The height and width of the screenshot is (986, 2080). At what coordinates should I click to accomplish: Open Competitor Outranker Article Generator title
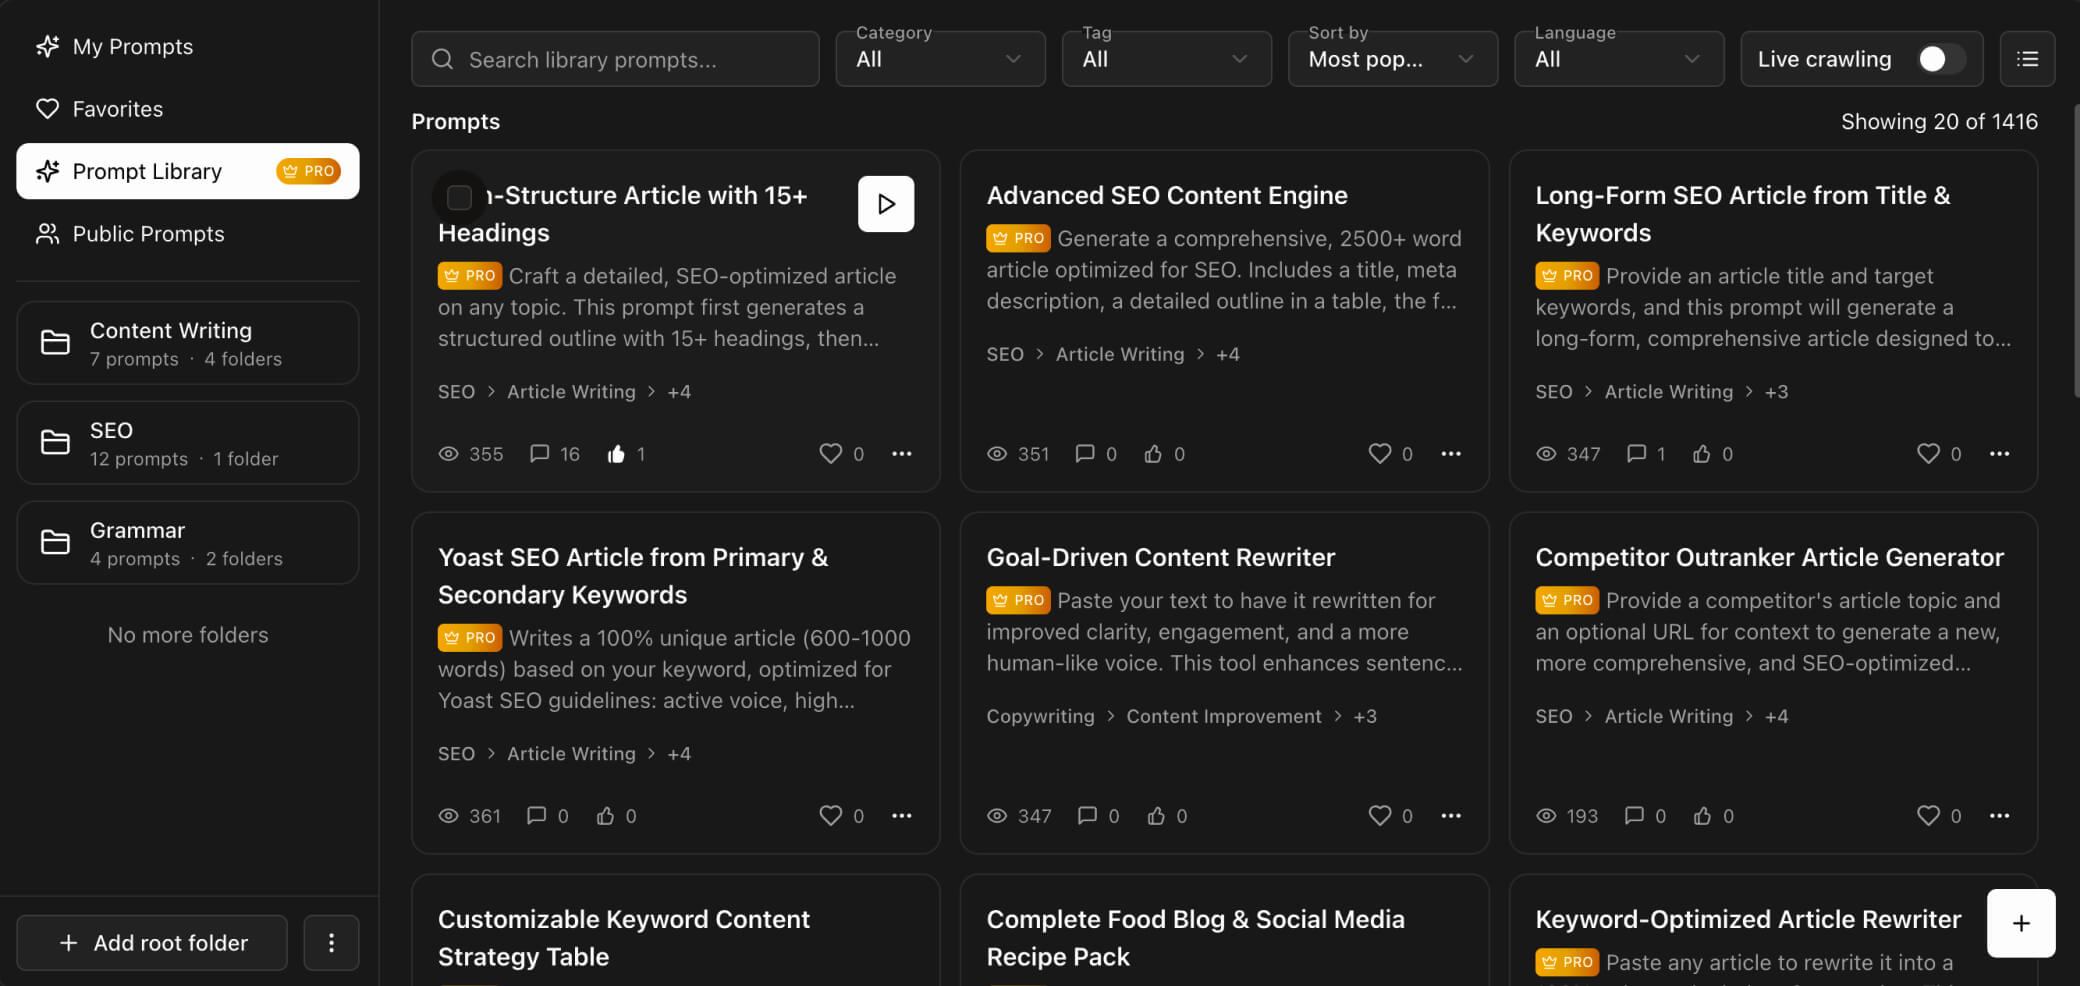pos(1769,558)
